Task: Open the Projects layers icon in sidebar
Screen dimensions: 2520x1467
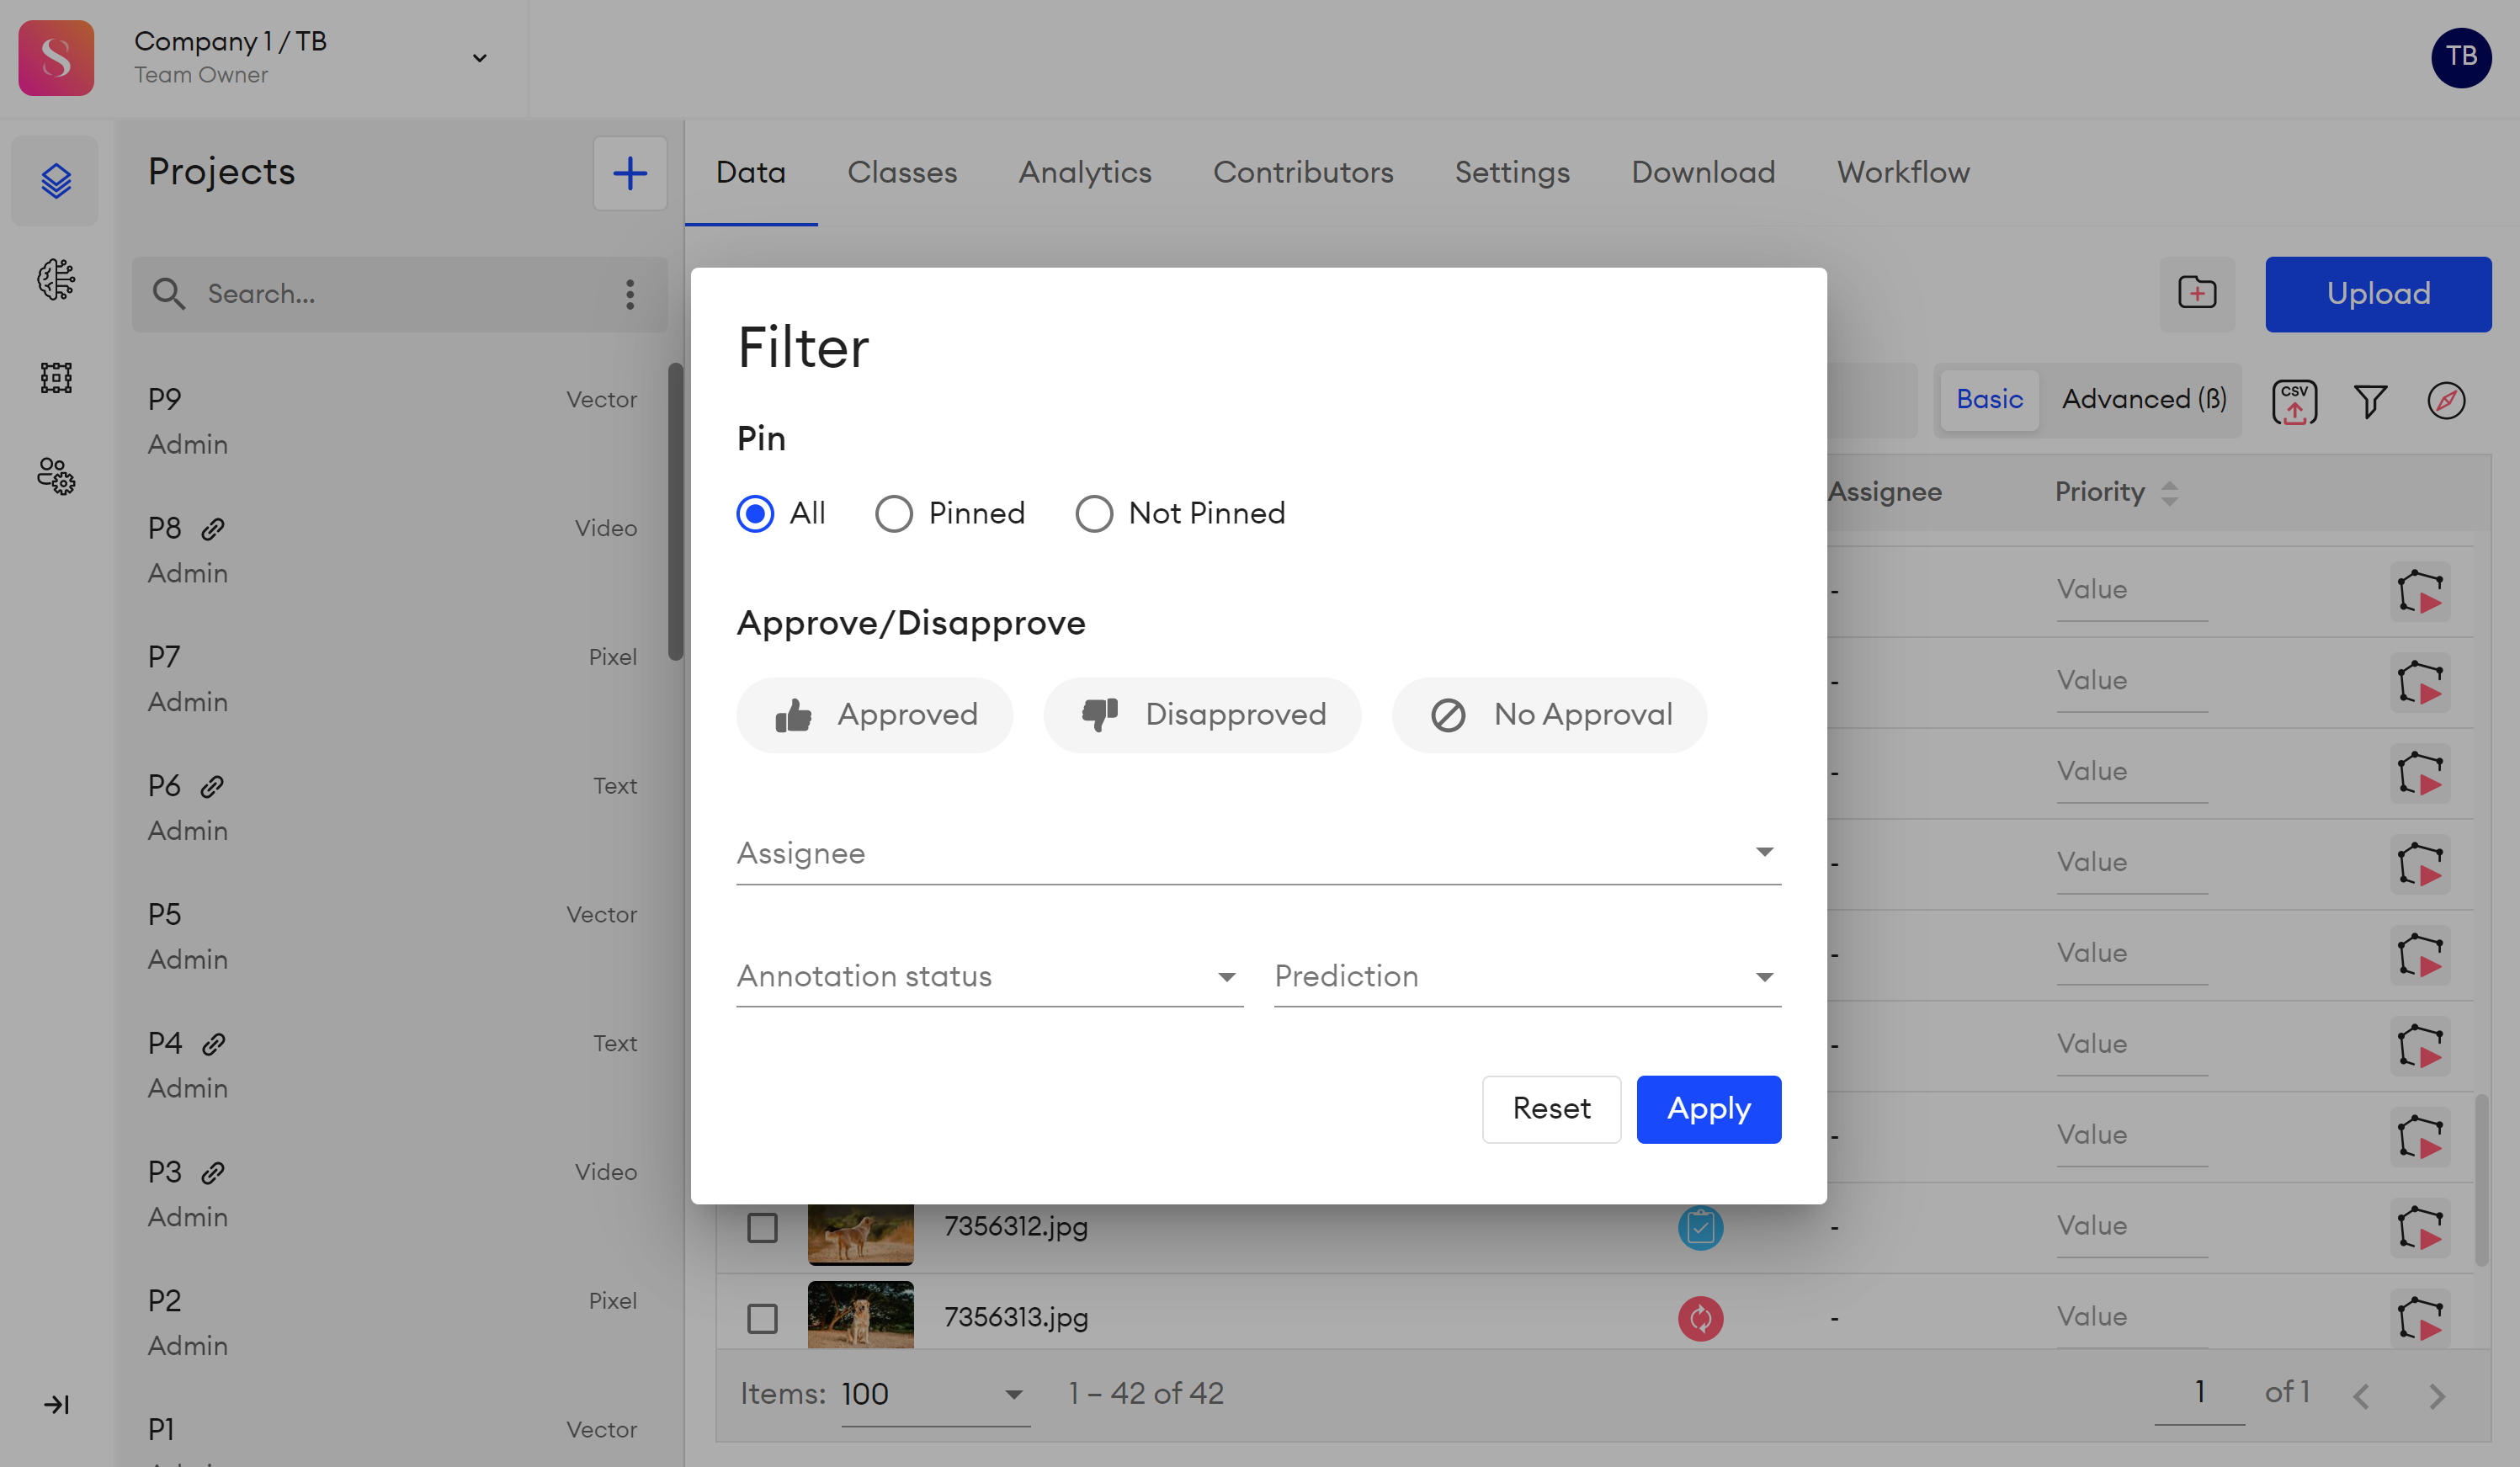Action: [56, 181]
